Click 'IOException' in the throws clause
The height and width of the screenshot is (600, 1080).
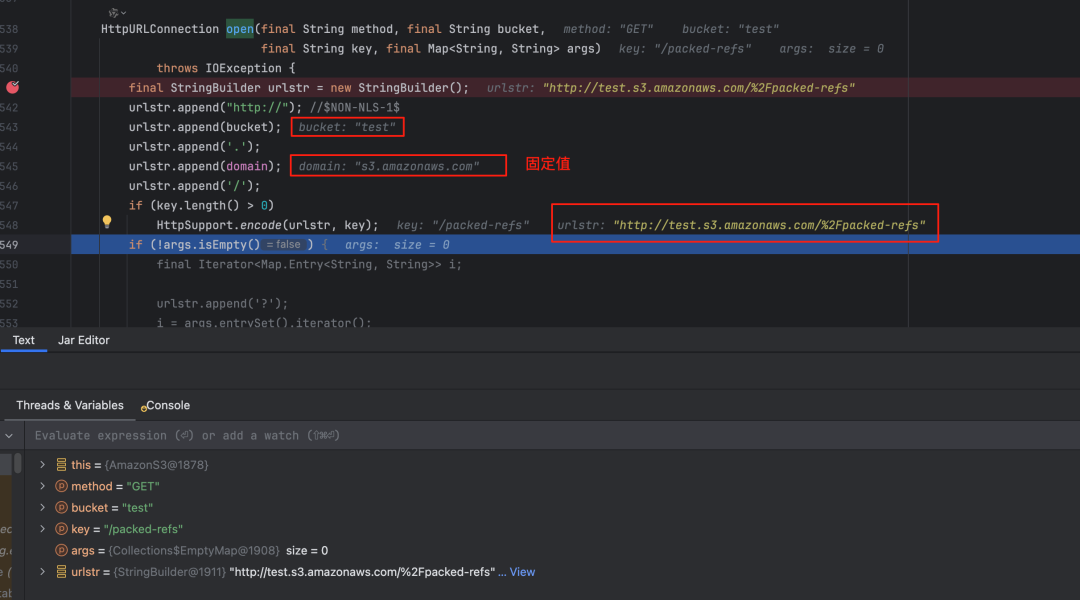click(x=243, y=68)
